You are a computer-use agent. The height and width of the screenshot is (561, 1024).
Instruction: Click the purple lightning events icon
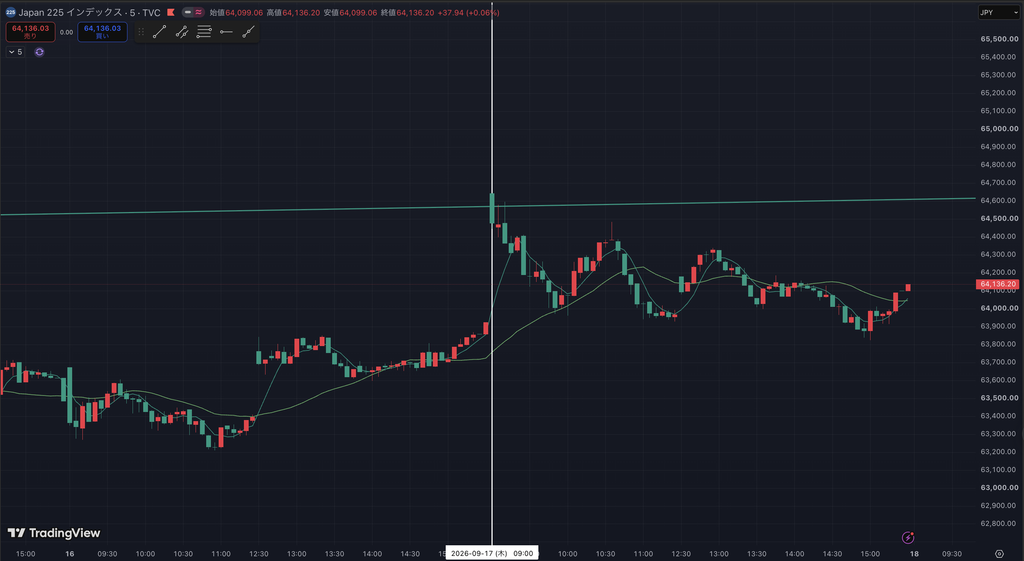908,537
